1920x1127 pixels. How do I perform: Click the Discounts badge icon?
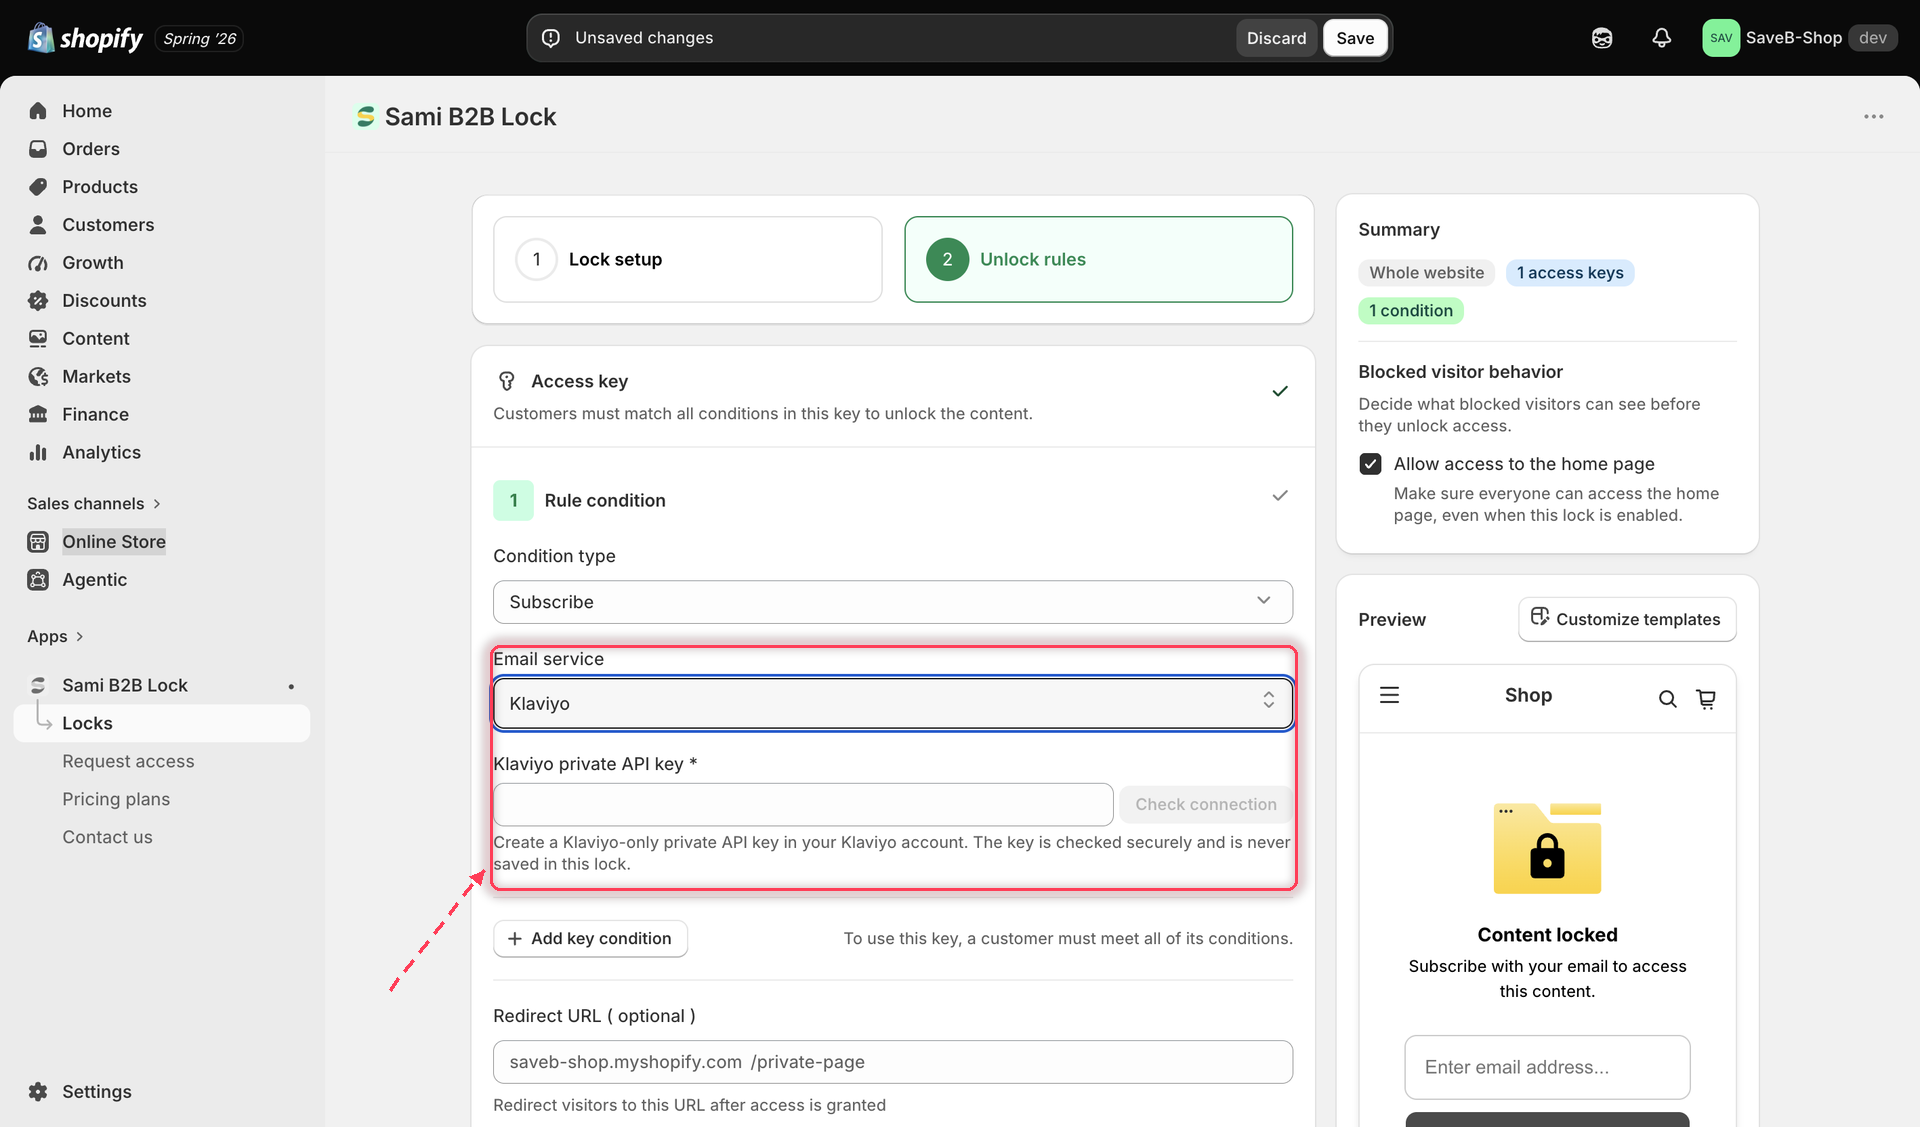38,301
